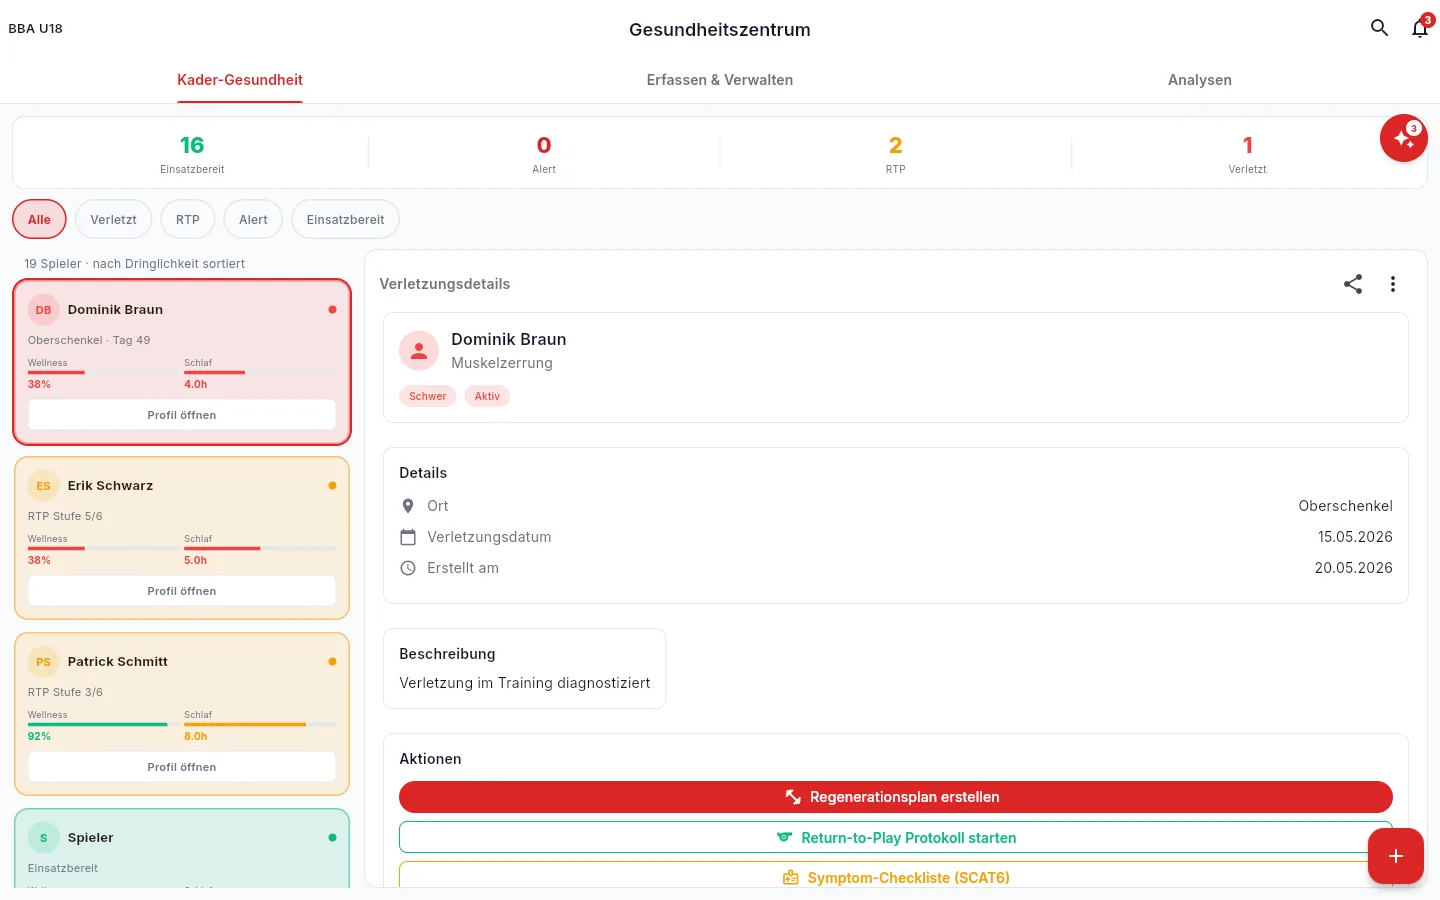Screen dimensions: 1440x900
Task: Click the location pin icon beside Ort
Action: point(408,506)
